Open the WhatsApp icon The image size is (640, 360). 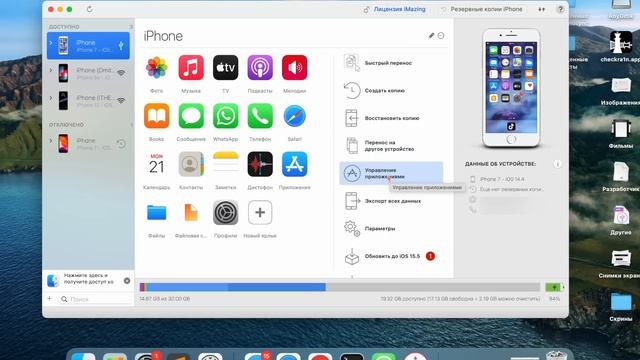225,116
